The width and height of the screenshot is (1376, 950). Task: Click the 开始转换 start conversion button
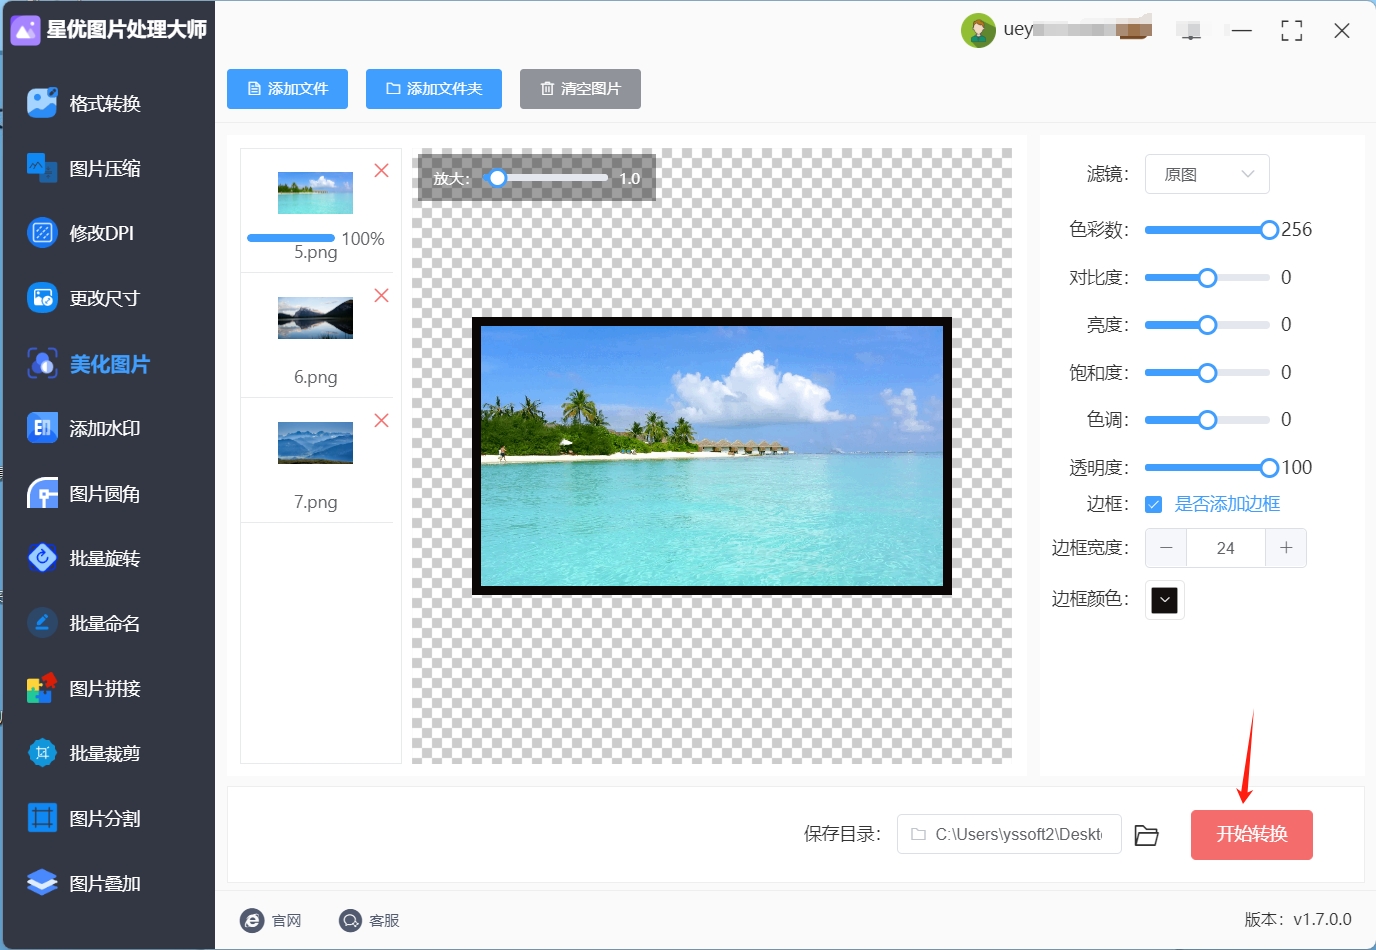coord(1251,834)
